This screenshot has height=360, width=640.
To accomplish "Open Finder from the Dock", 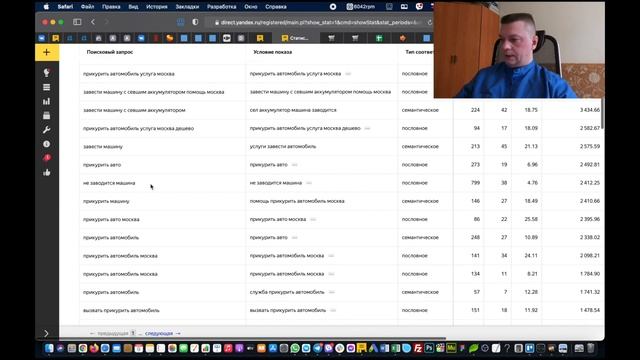I will click(49, 348).
